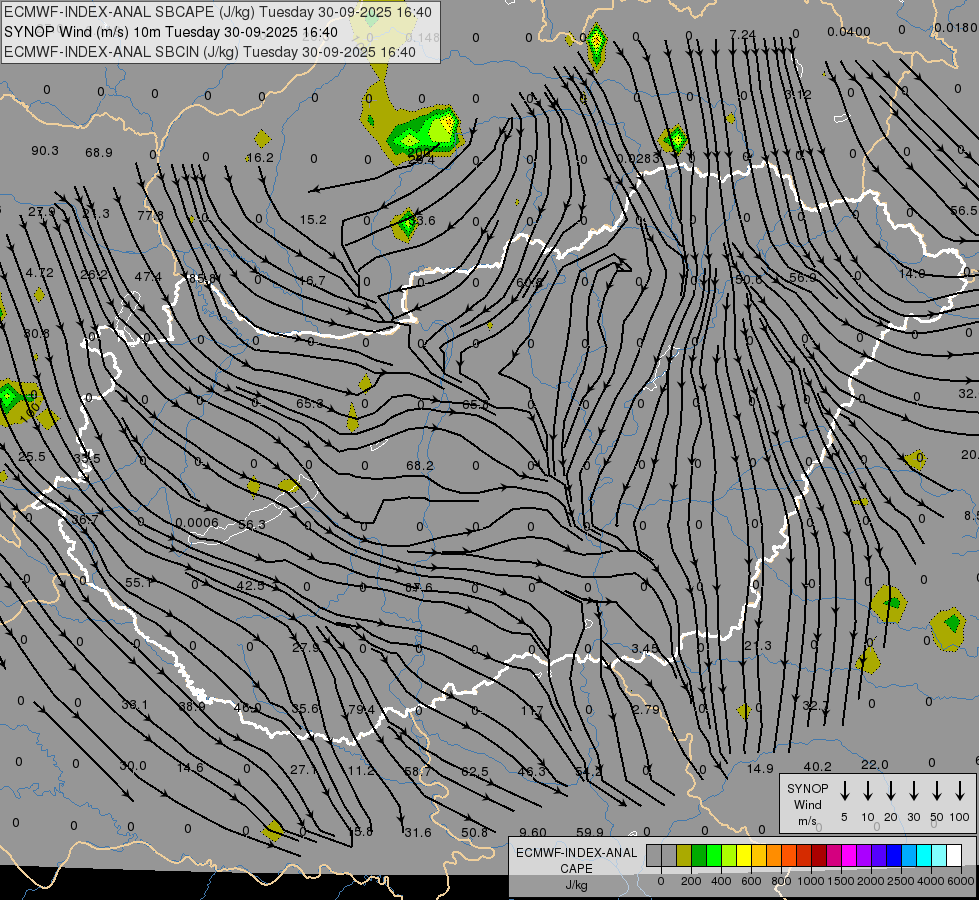Click the small green CAPE cell at top border
The height and width of the screenshot is (900, 979).
pos(597,45)
